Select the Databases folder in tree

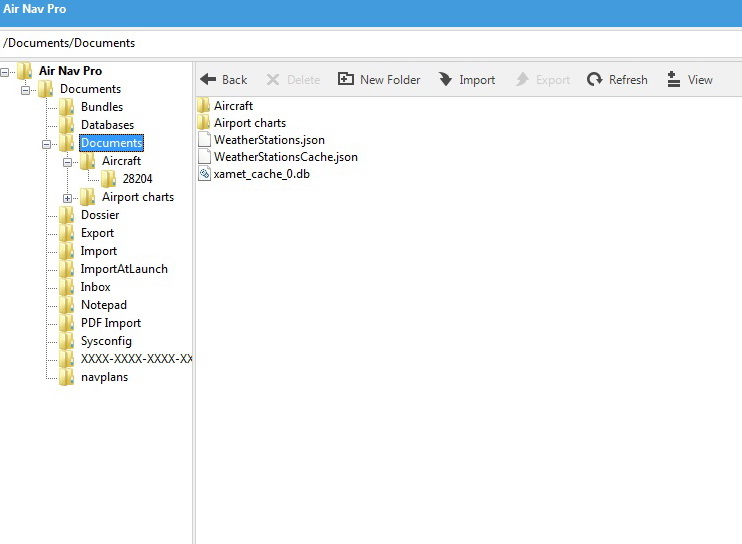pyautogui.click(x=106, y=125)
